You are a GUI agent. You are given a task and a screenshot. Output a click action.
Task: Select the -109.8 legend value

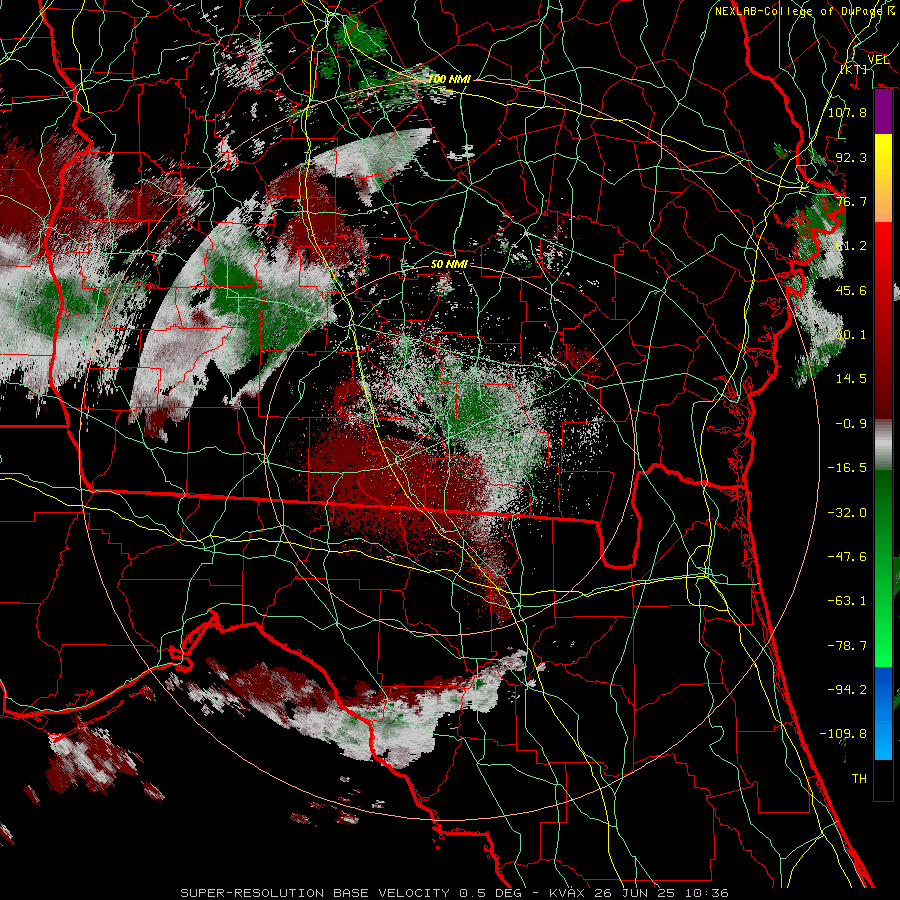point(843,734)
